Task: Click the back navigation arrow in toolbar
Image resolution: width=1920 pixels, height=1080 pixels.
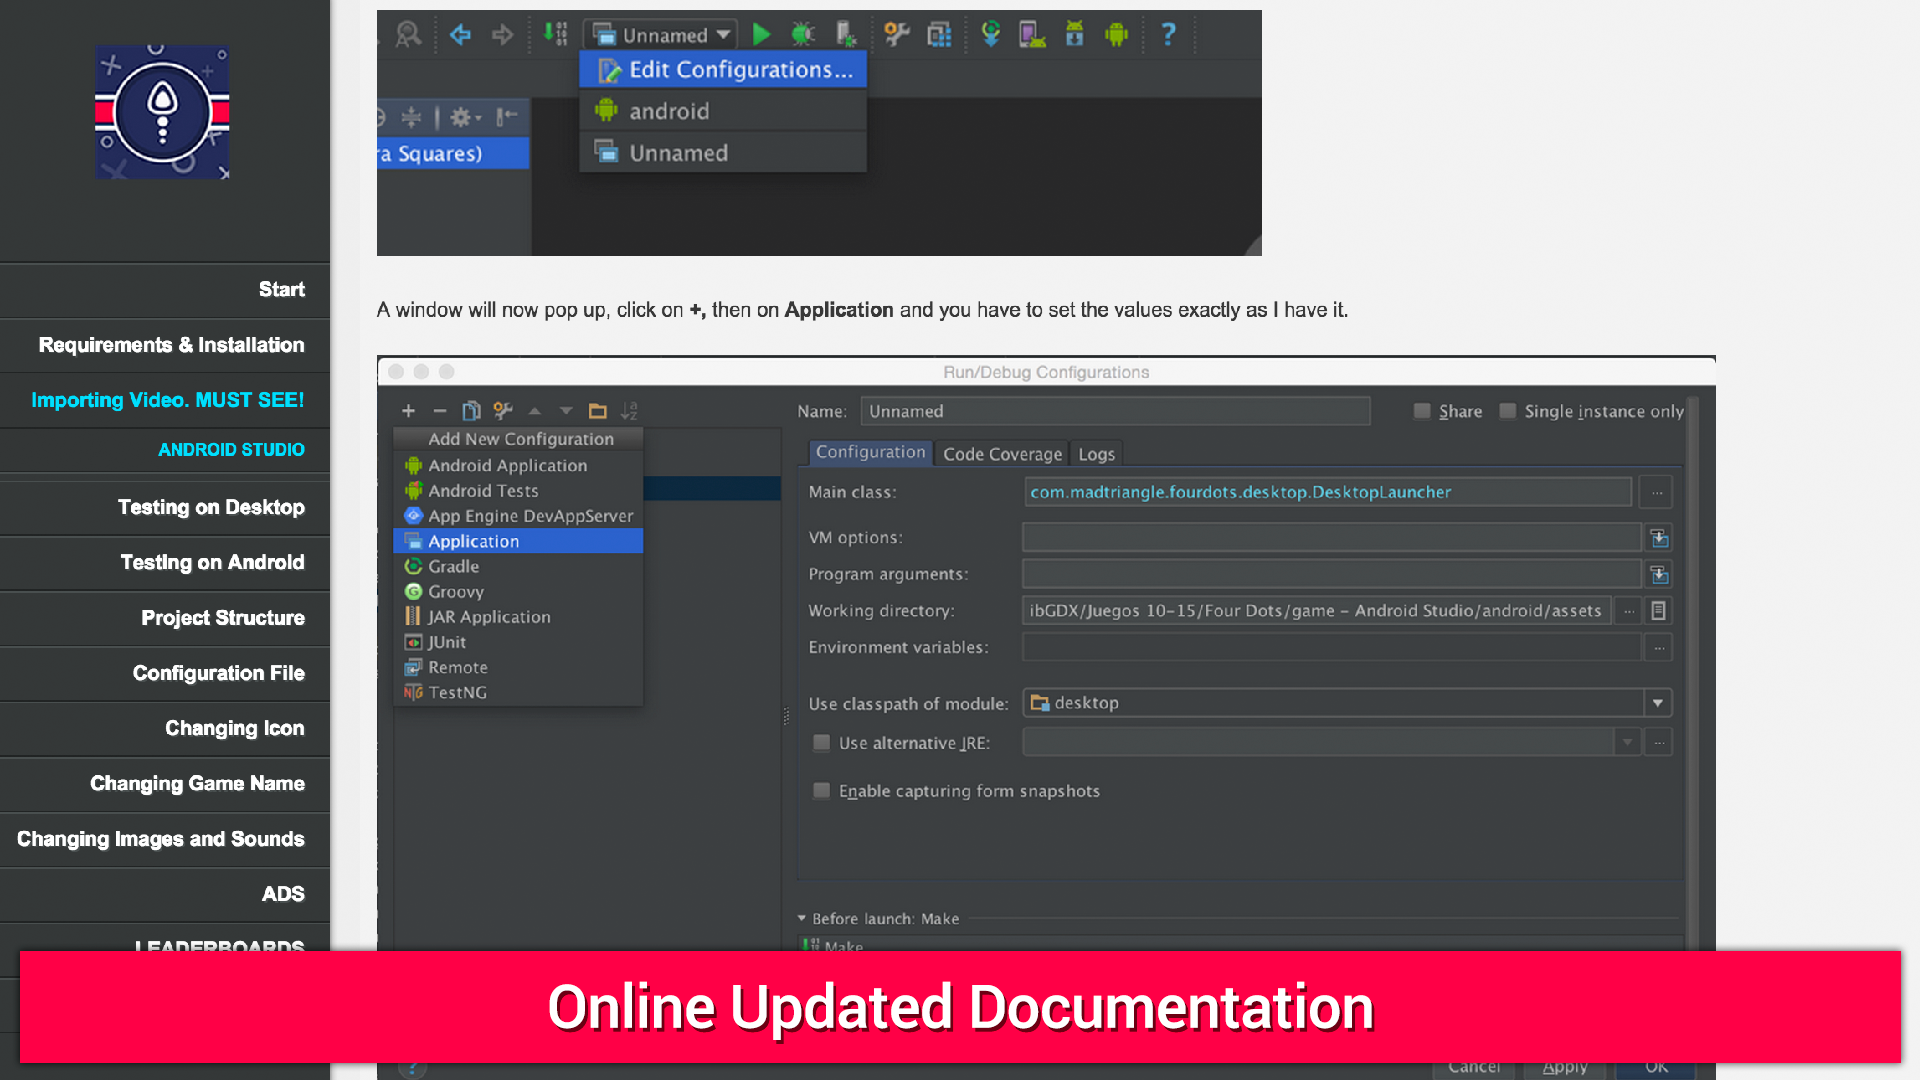Action: tap(460, 35)
